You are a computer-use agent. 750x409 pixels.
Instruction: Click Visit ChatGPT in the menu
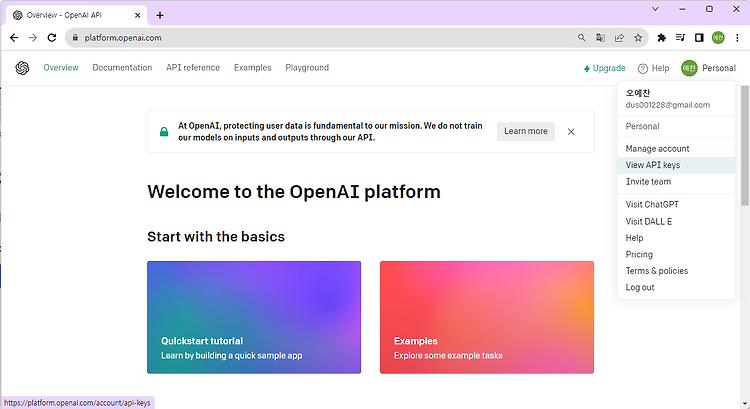[x=676, y=204]
